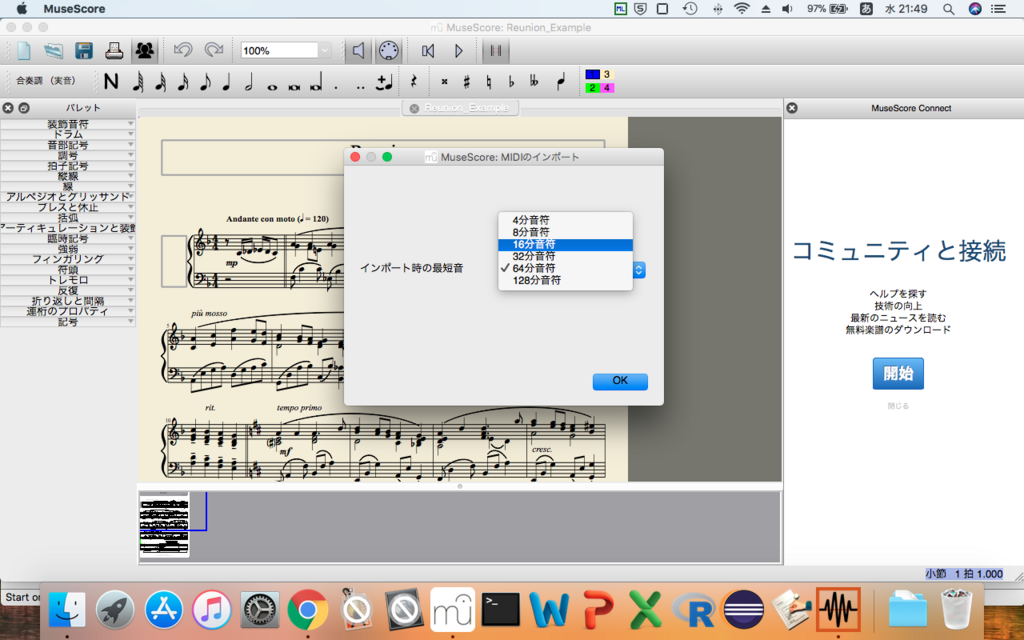Expand the ドラム palette
Image resolution: width=1024 pixels, height=640 pixels.
point(68,135)
